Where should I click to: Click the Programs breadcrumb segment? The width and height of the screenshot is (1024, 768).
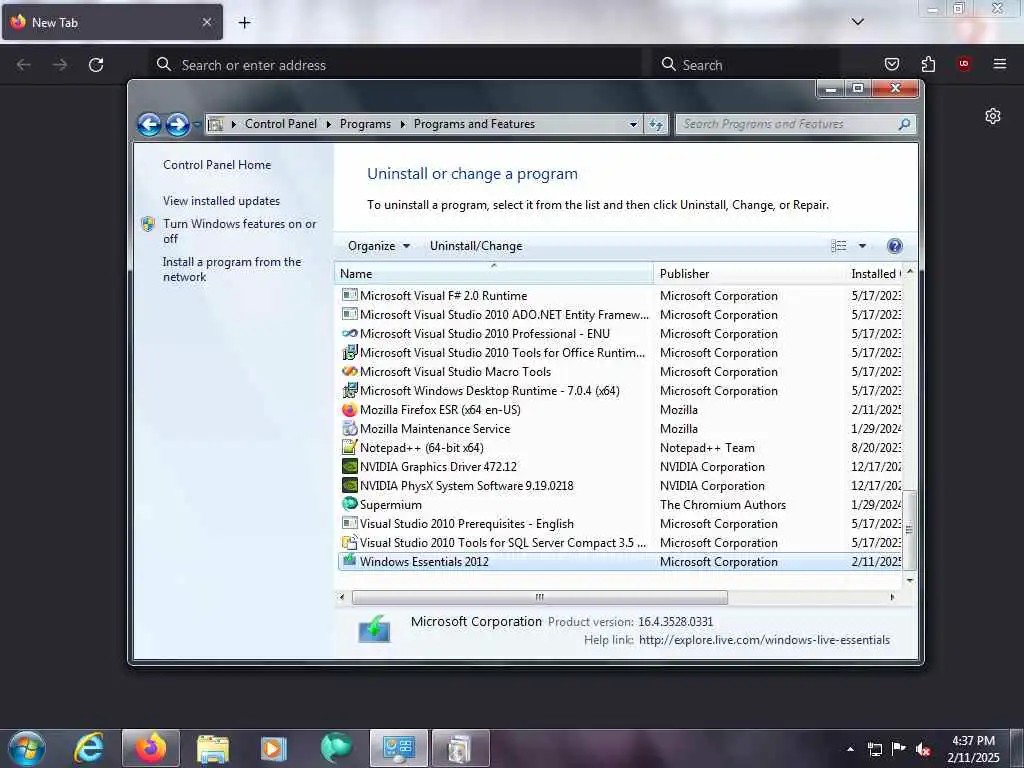point(365,124)
